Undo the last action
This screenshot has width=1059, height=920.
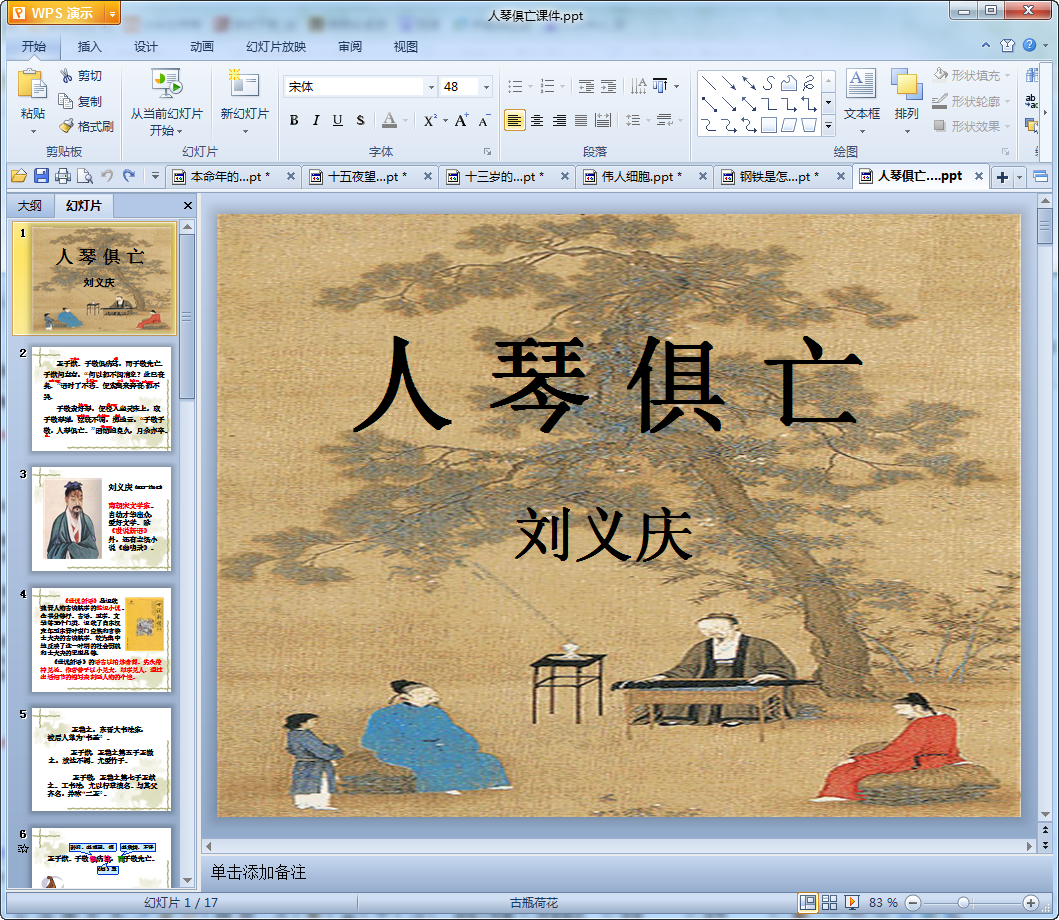(x=107, y=176)
